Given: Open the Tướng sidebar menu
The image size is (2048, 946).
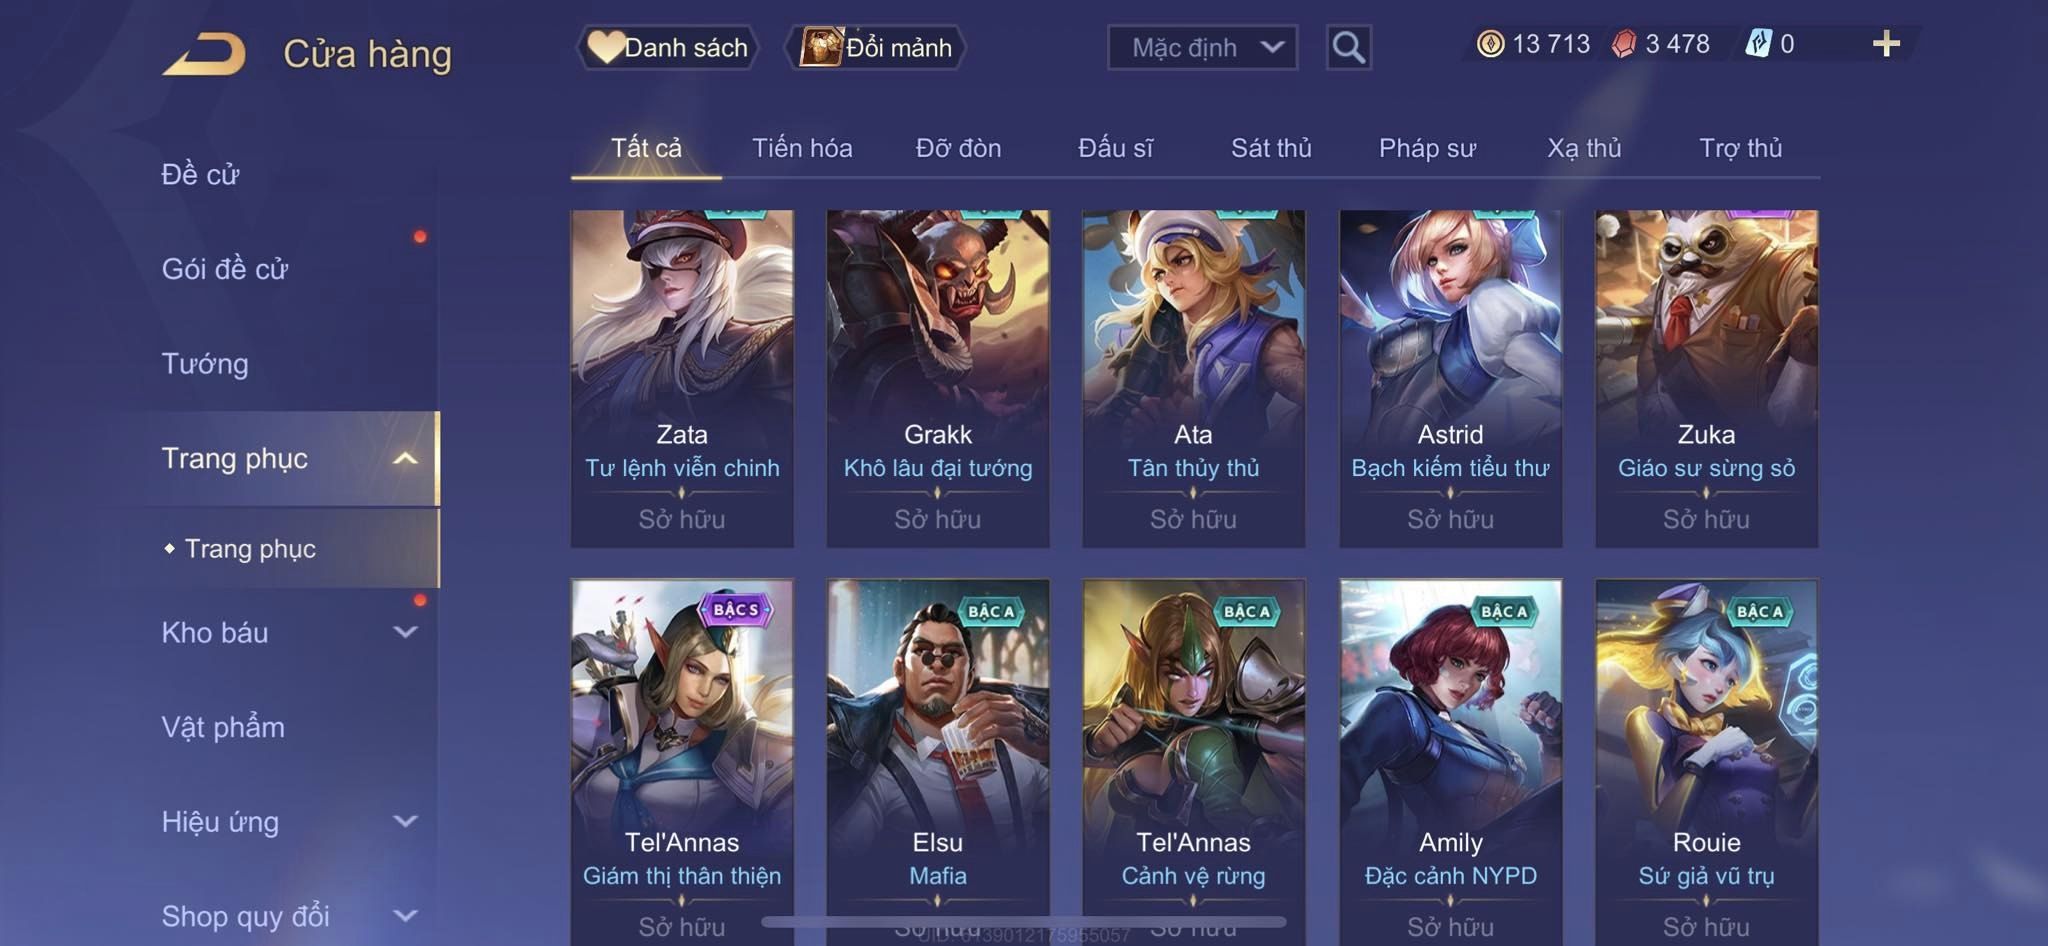Looking at the screenshot, I should [205, 364].
